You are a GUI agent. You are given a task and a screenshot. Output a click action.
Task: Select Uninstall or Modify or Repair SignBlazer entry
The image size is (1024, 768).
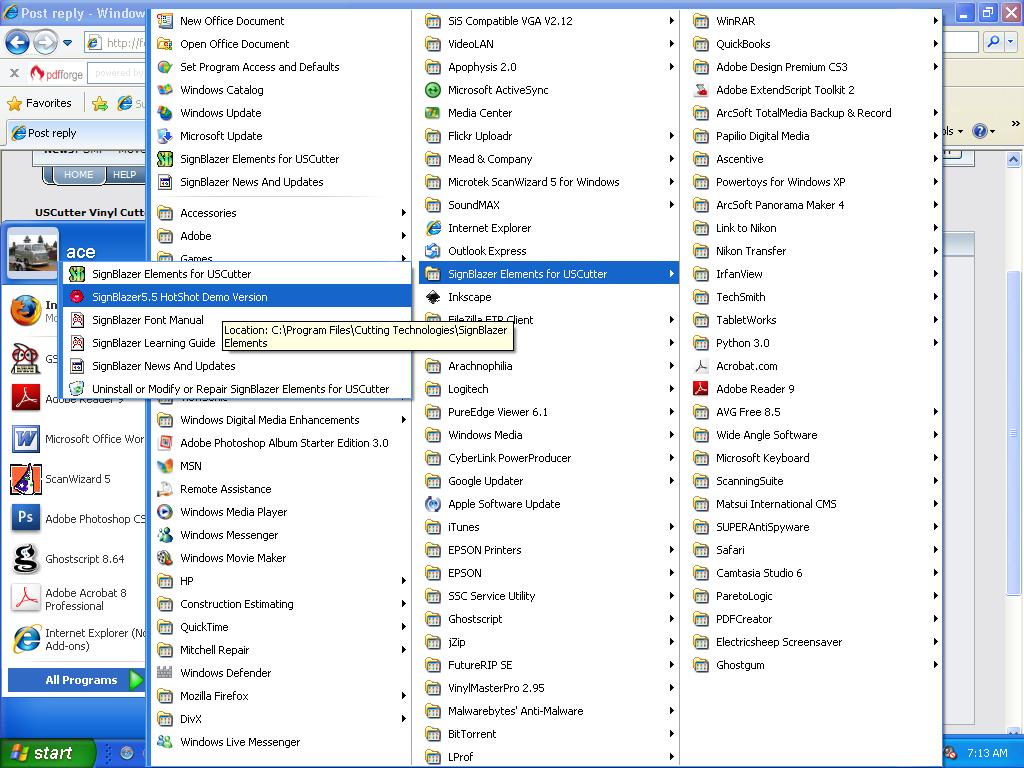pos(236,389)
